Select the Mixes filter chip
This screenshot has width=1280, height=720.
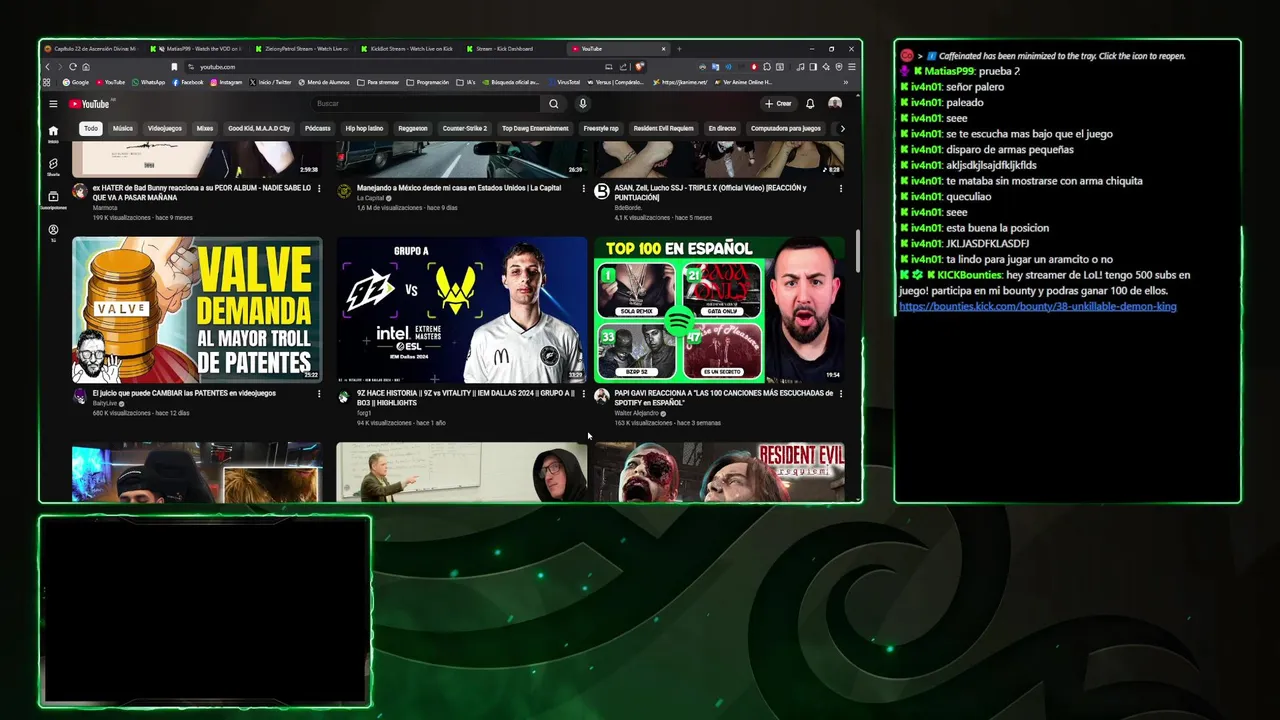[x=204, y=128]
